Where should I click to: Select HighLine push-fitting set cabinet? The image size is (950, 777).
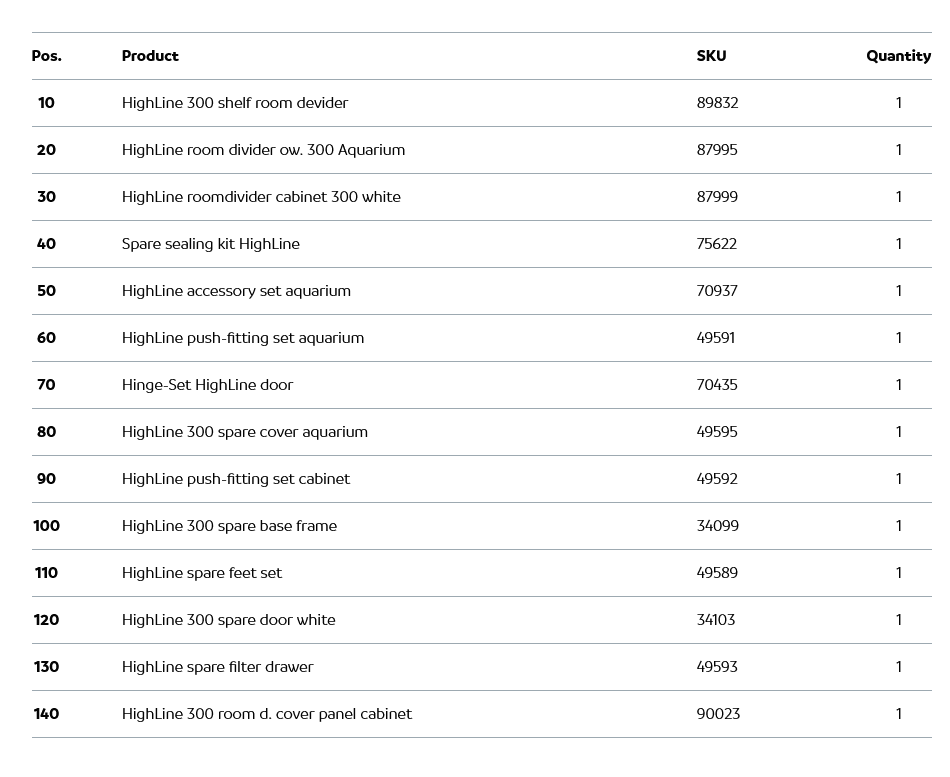pyautogui.click(x=236, y=479)
